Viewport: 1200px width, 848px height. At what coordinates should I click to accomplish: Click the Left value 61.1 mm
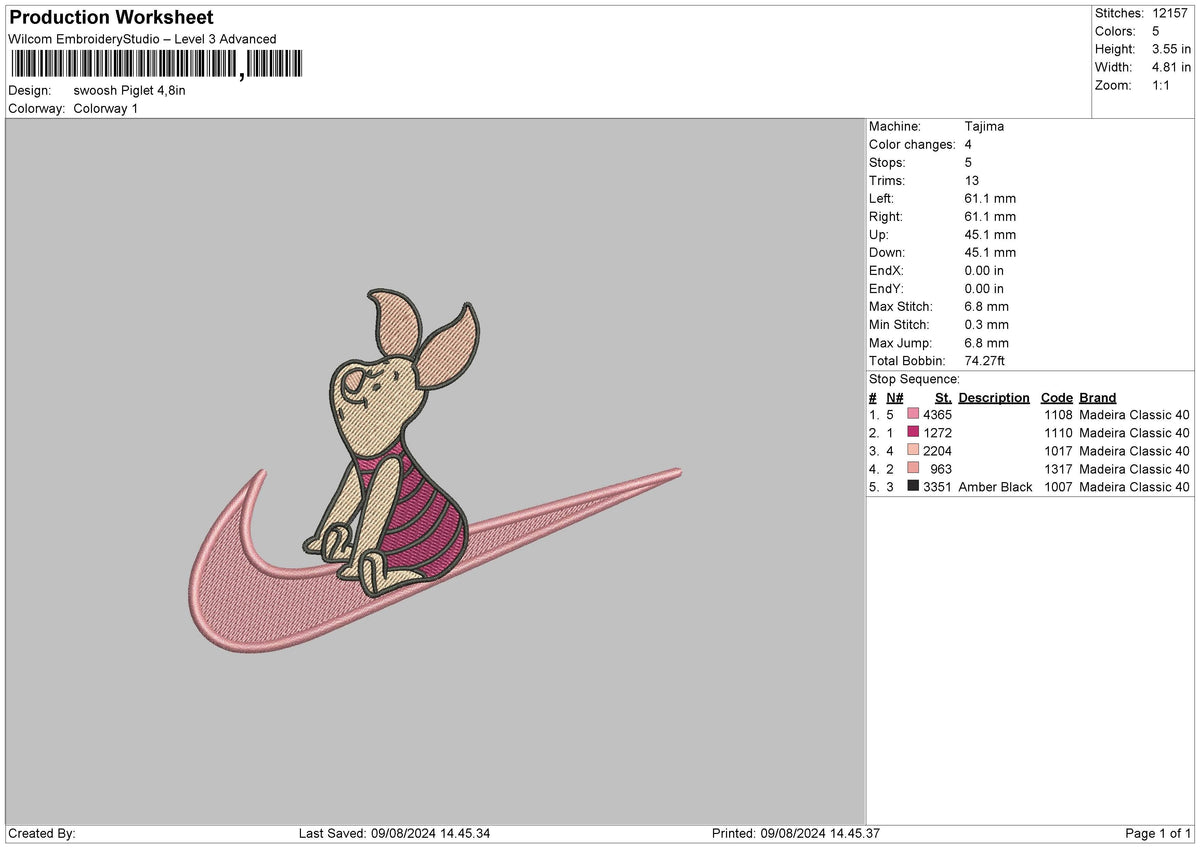990,198
